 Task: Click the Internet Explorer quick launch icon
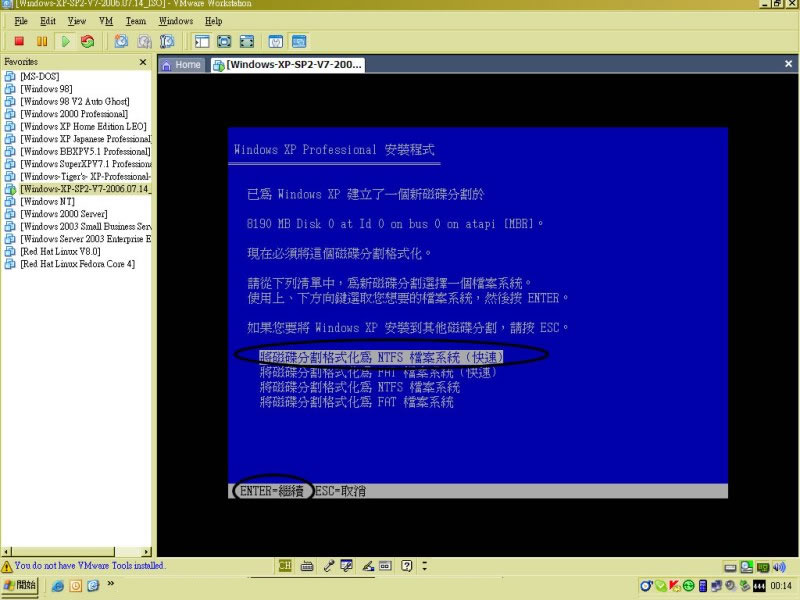58,586
